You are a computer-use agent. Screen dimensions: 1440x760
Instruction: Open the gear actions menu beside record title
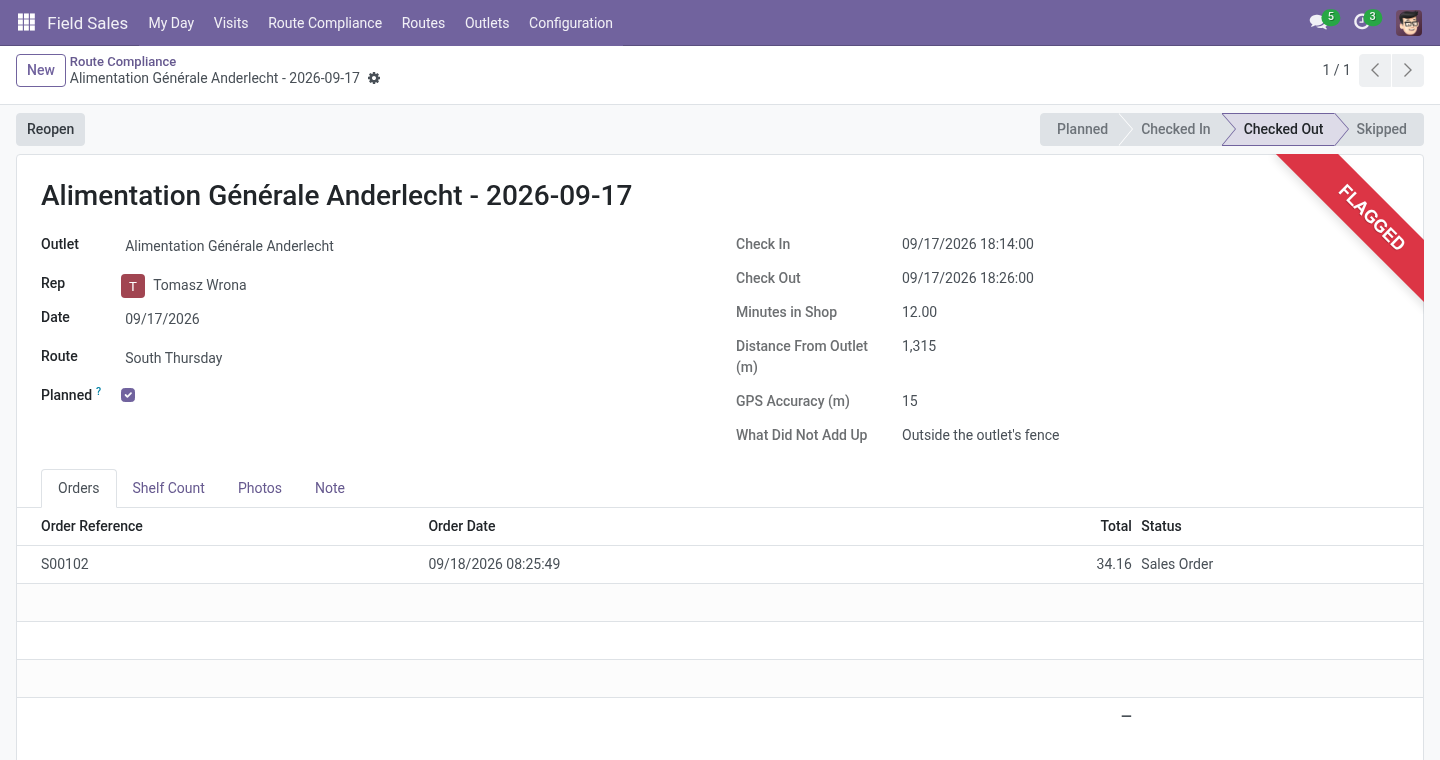coord(374,78)
